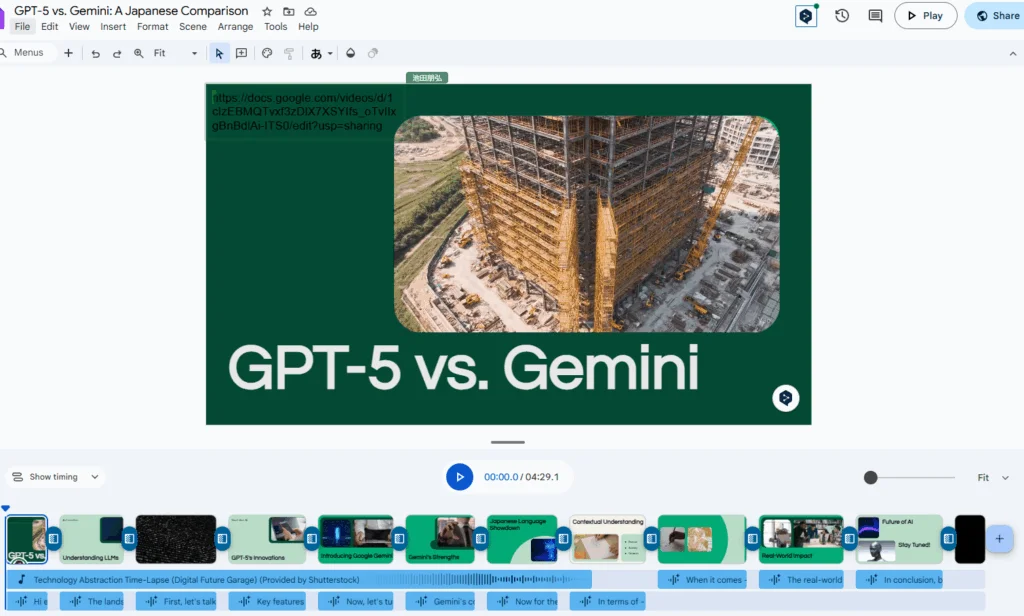Screen dimensions: 1024x616
Task: Open the Fit zoom dropdown in toolbar
Action: click(x=175, y=54)
